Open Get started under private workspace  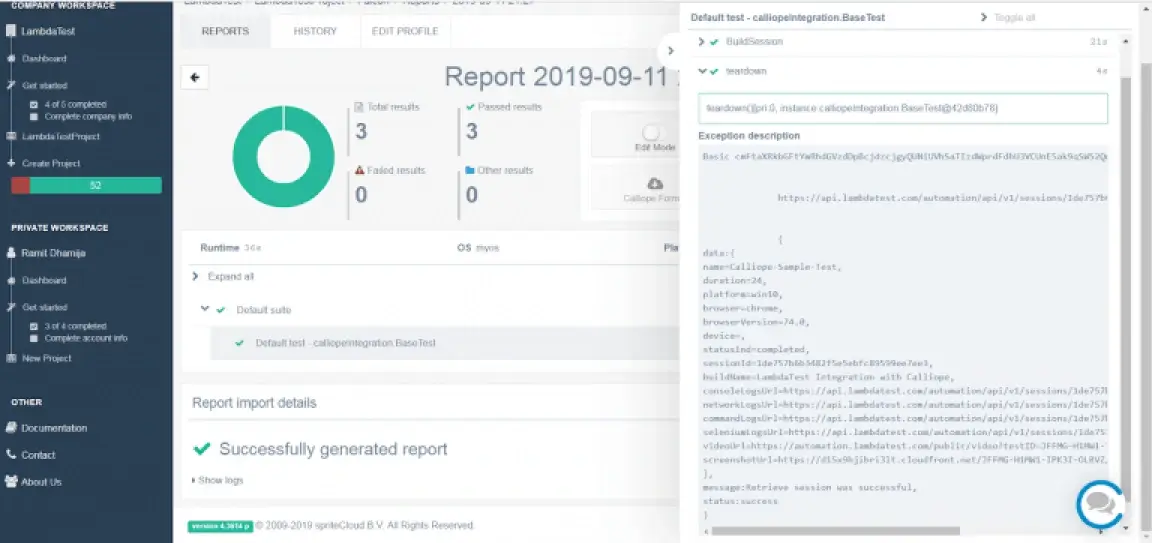[x=37, y=307]
